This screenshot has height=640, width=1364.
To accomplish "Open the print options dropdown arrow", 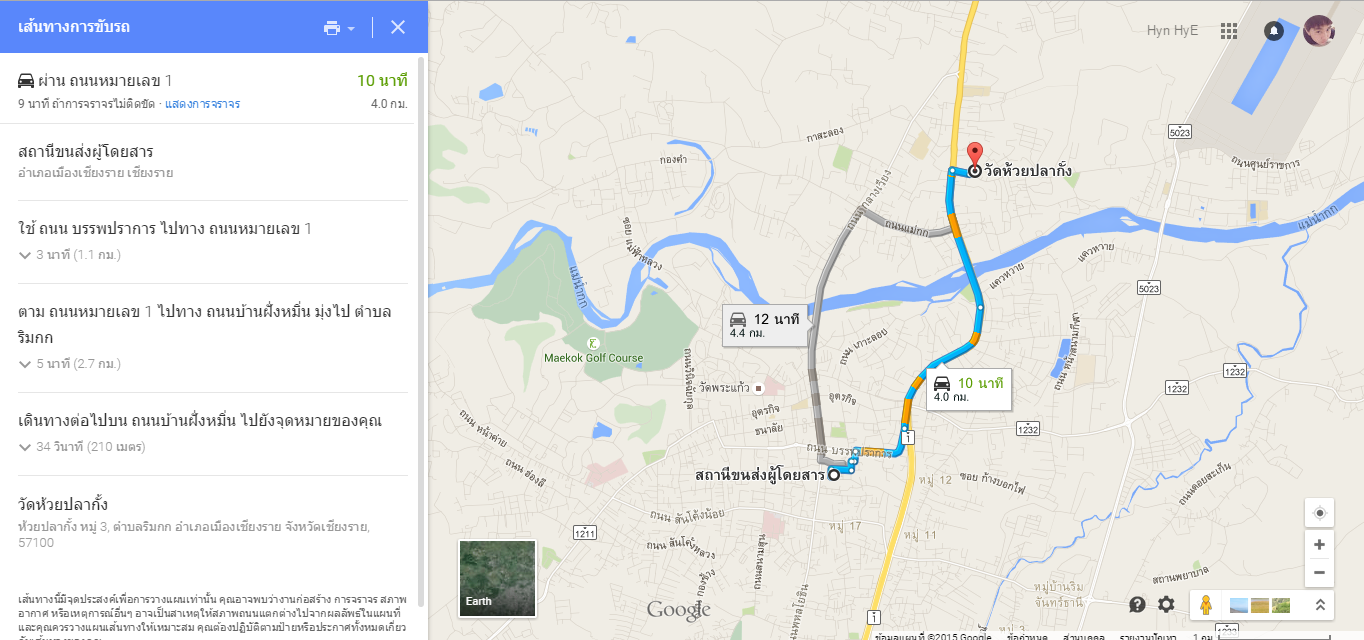I will pos(351,29).
